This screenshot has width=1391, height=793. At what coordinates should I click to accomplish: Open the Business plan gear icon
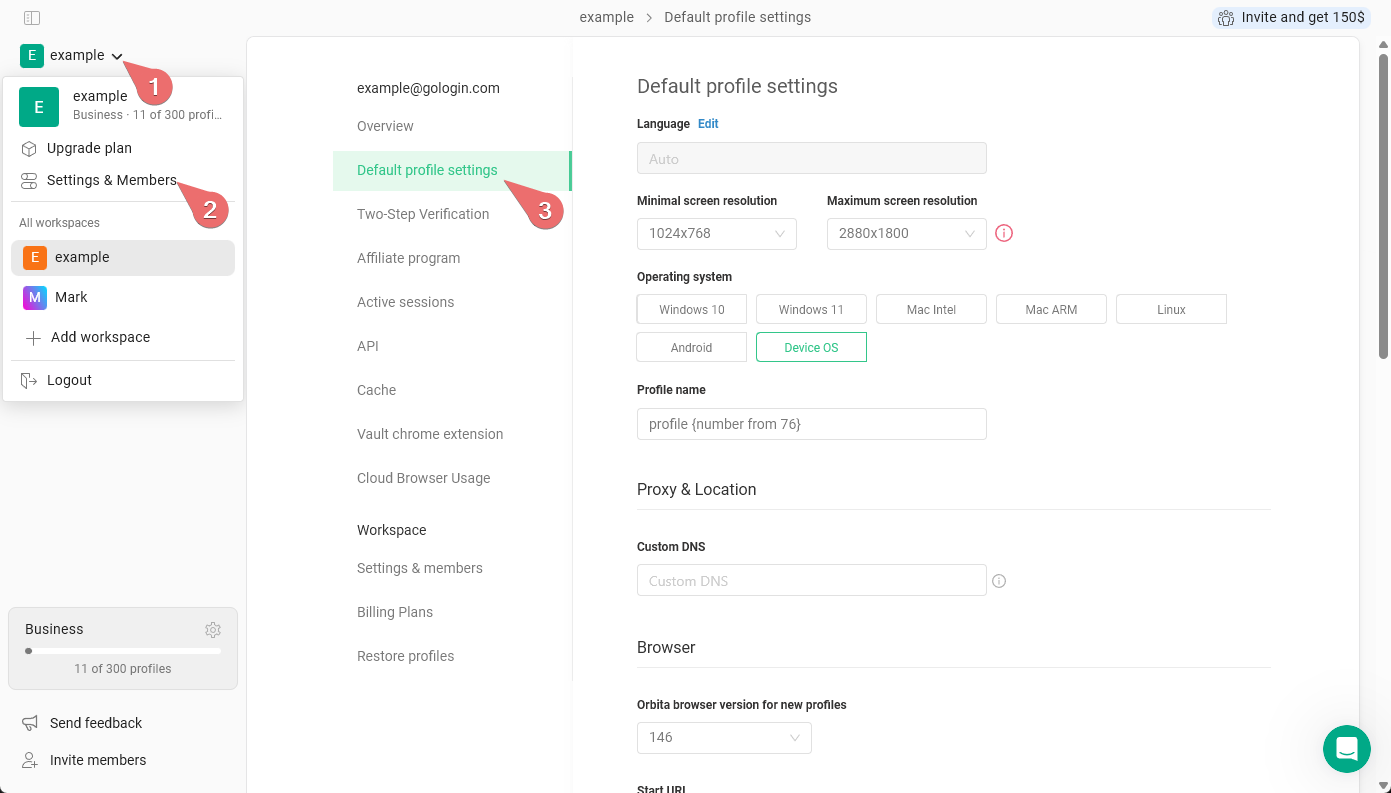213,630
